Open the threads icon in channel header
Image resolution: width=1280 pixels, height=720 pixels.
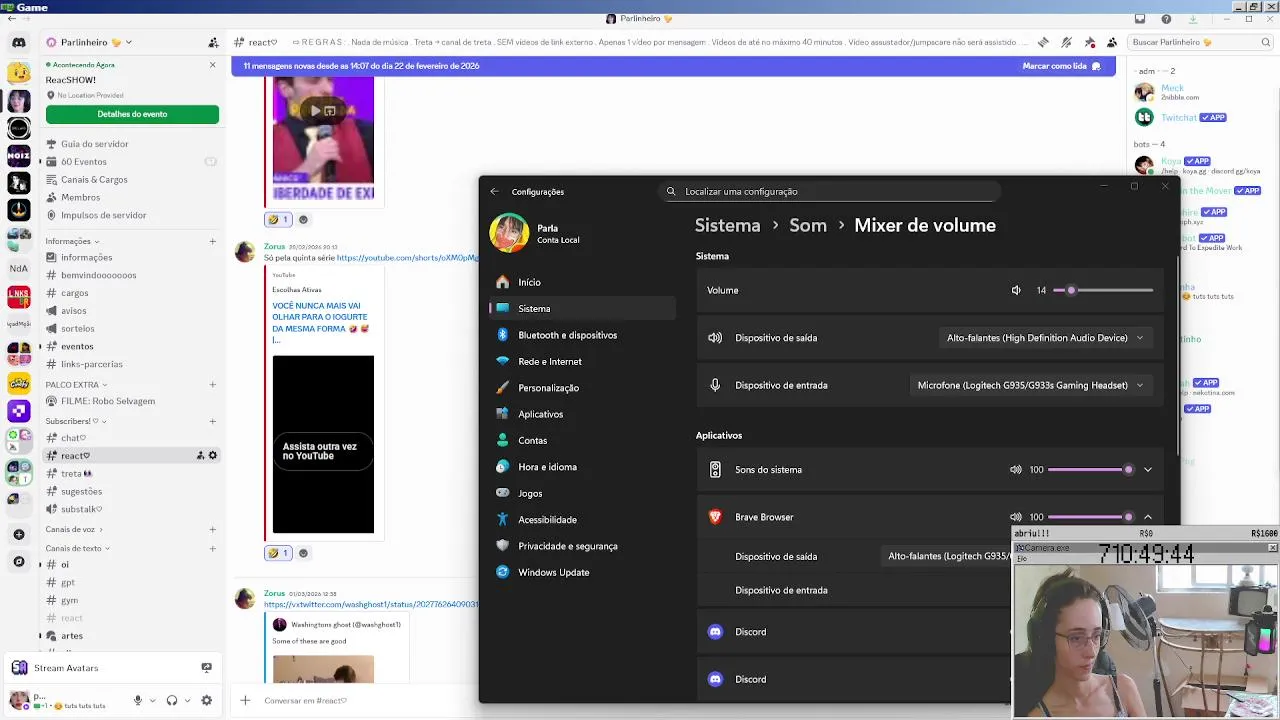[x=1043, y=43]
